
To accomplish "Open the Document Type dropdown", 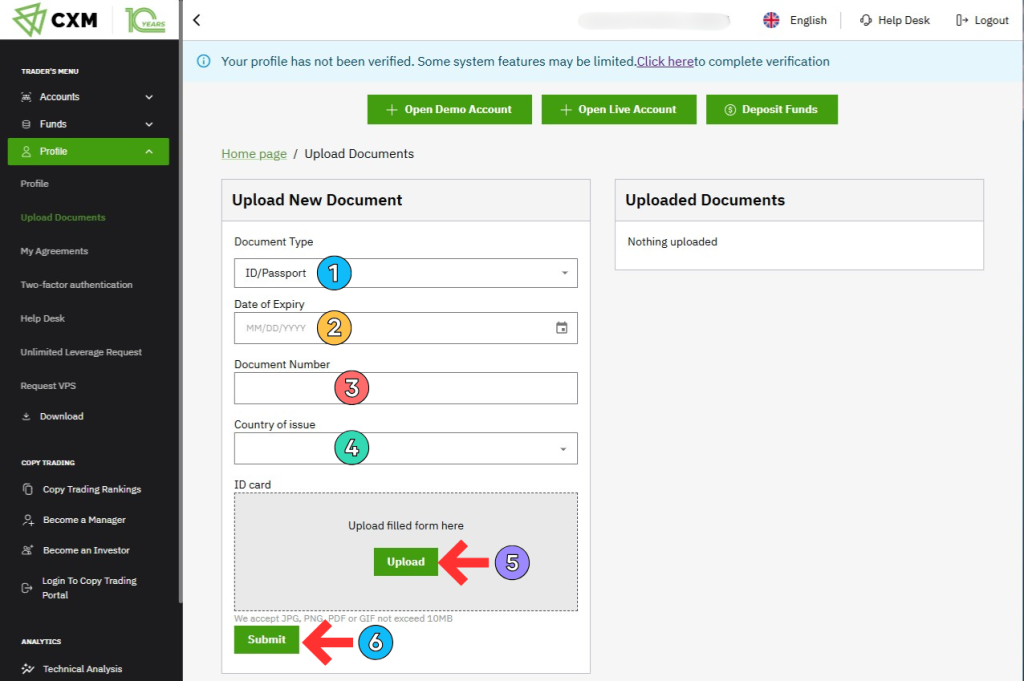I will 405,273.
